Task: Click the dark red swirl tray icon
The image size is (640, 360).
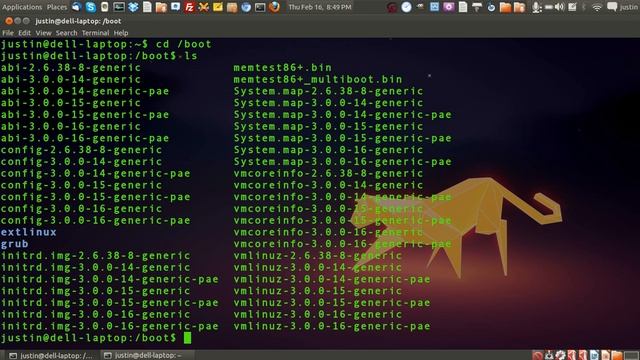Action: tap(392, 7)
